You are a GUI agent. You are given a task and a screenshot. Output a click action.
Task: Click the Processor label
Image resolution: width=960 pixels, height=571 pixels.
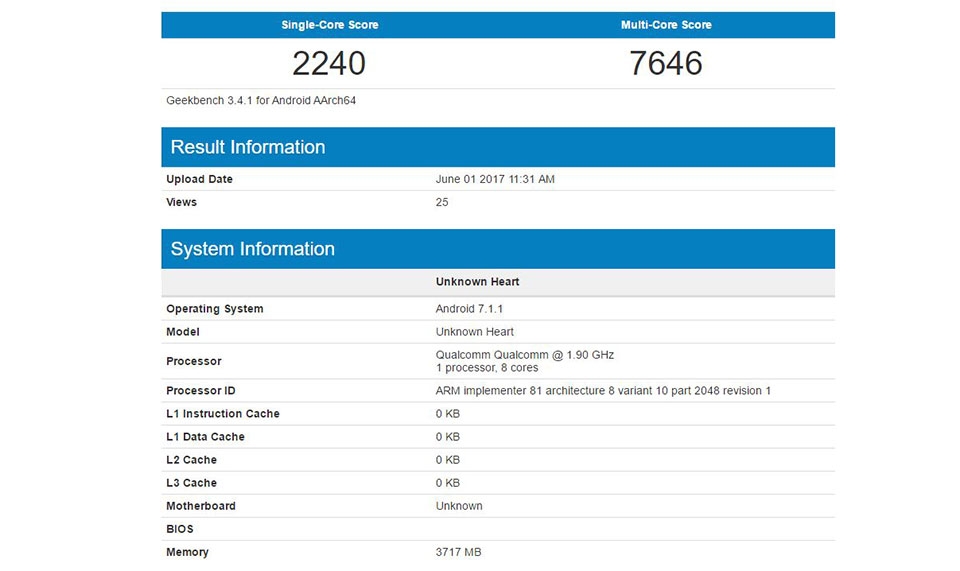pyautogui.click(x=193, y=361)
